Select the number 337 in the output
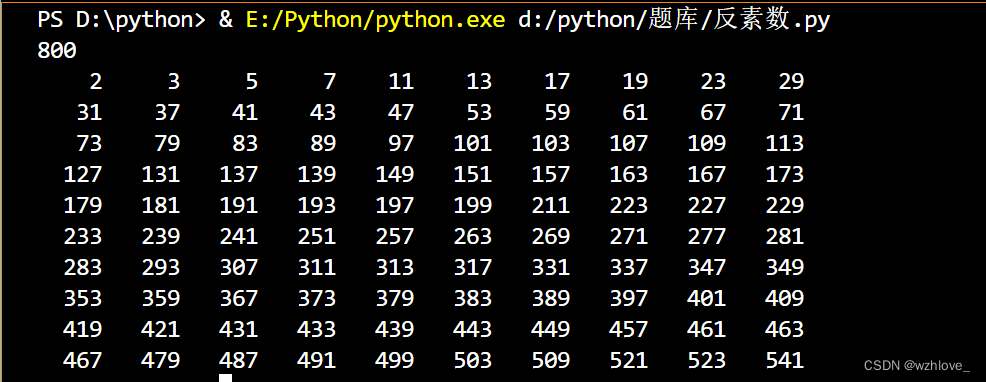The width and height of the screenshot is (986, 382). (629, 267)
